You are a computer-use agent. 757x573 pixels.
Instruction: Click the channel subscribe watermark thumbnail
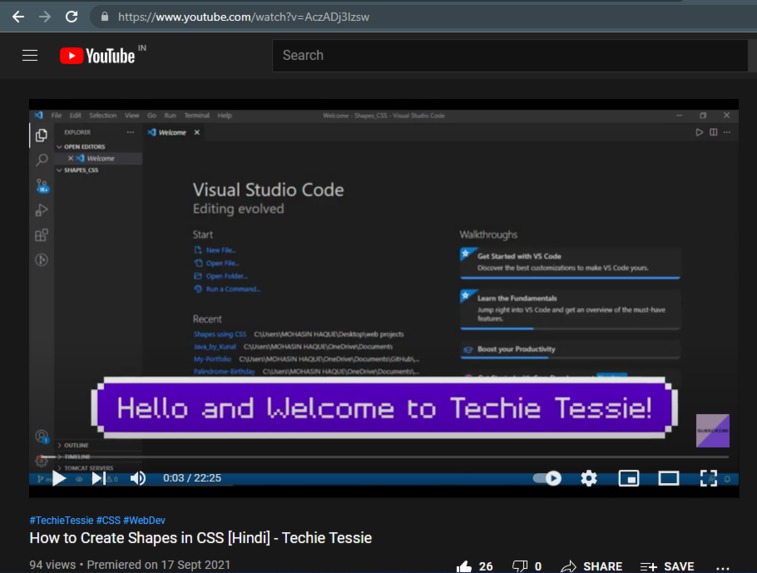click(713, 431)
